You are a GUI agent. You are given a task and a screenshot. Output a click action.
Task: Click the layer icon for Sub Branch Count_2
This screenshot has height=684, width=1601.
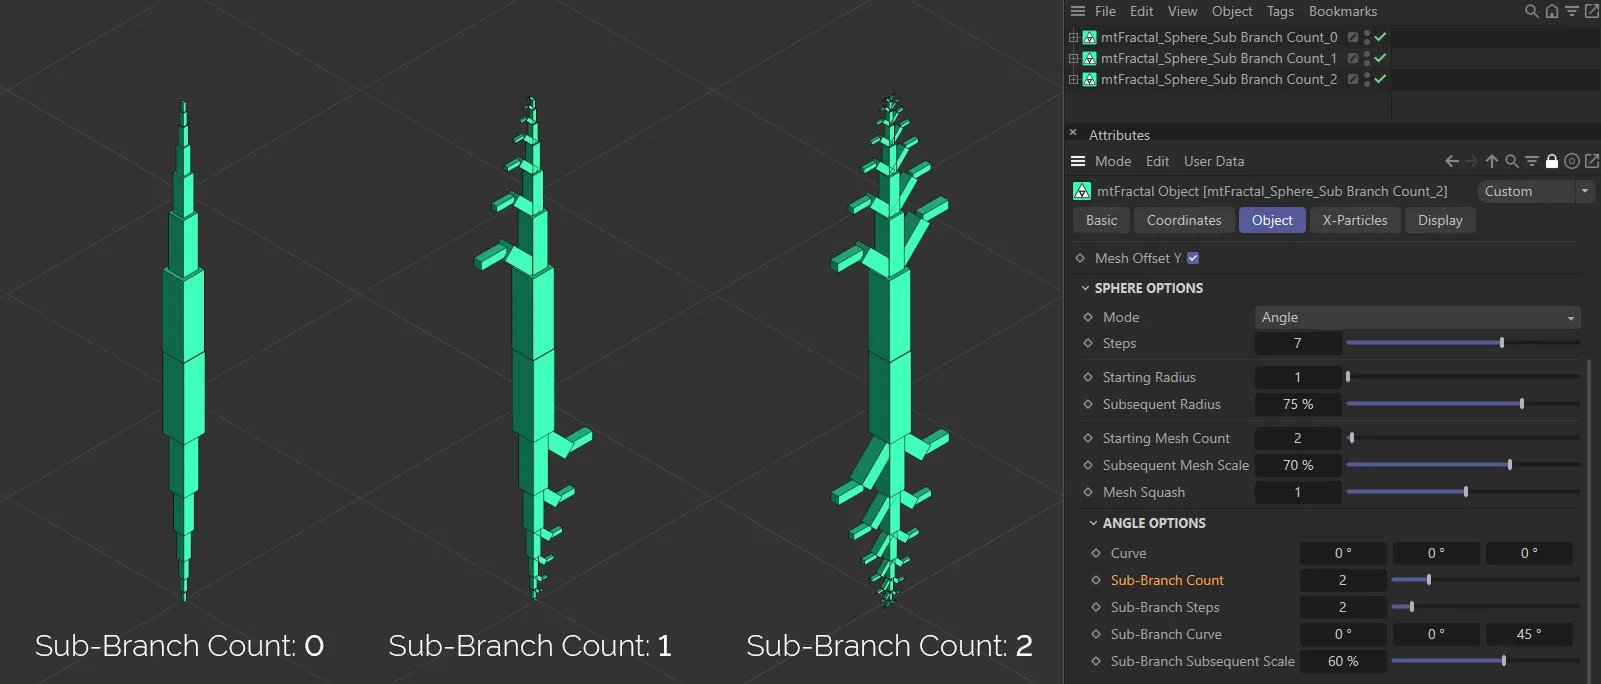pos(1352,79)
